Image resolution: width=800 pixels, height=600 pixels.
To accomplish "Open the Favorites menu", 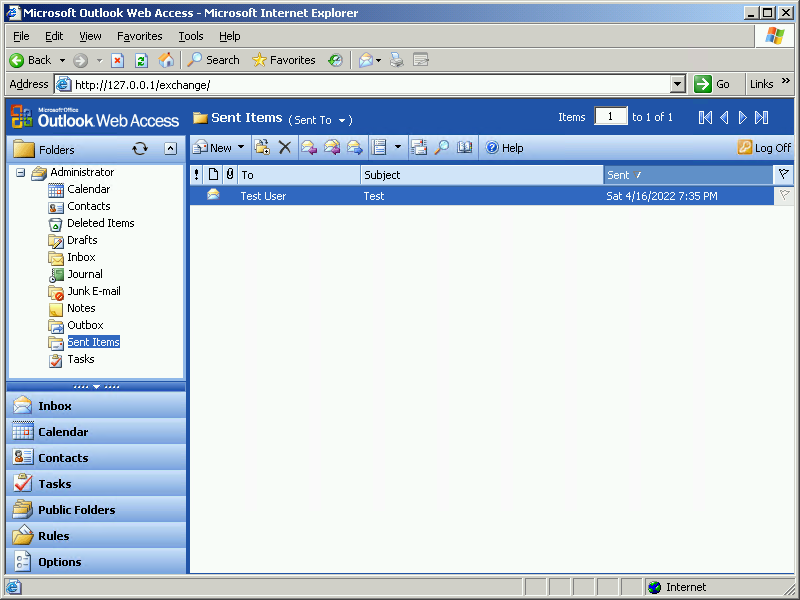I will 140,36.
